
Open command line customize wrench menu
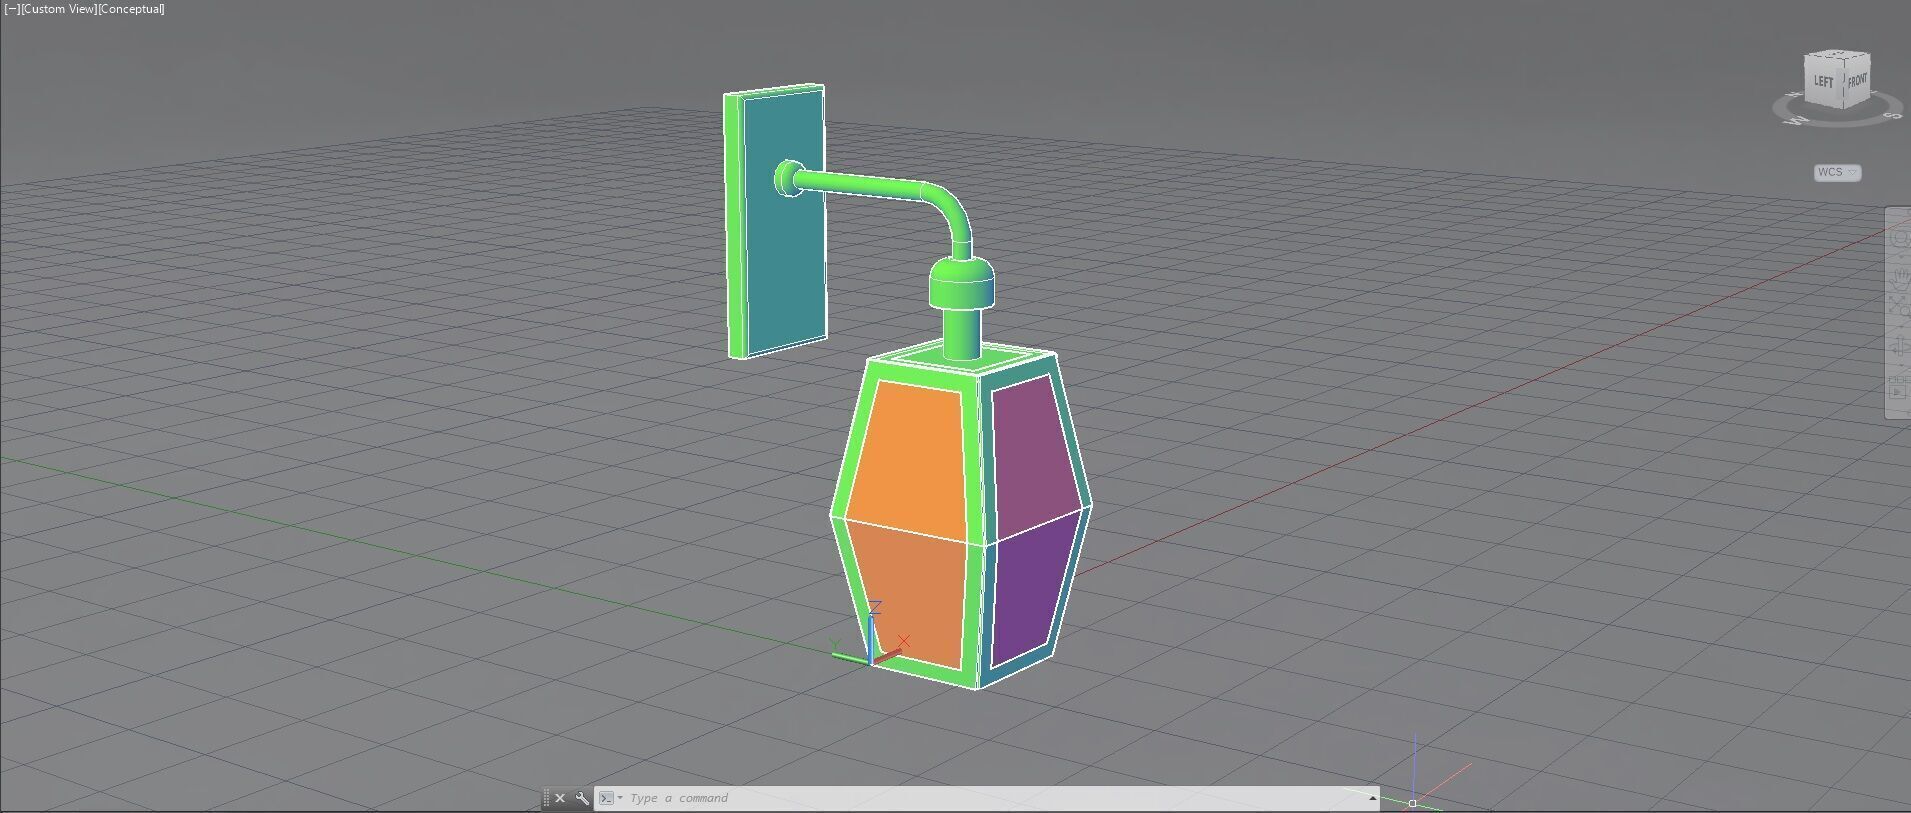[x=582, y=798]
